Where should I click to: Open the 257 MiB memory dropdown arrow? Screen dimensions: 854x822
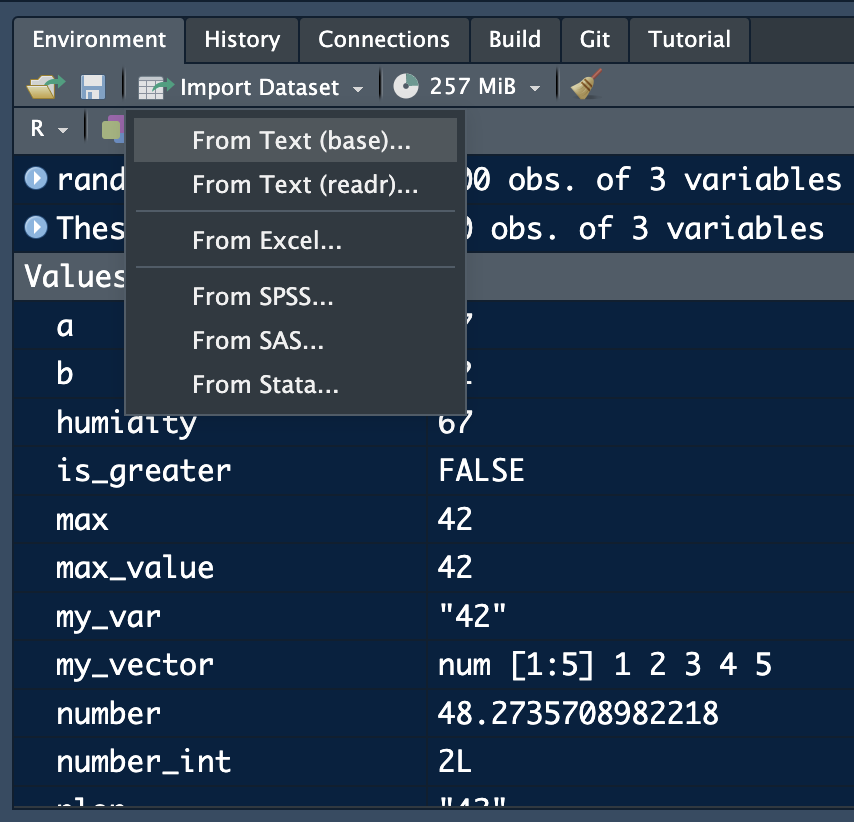click(x=535, y=89)
